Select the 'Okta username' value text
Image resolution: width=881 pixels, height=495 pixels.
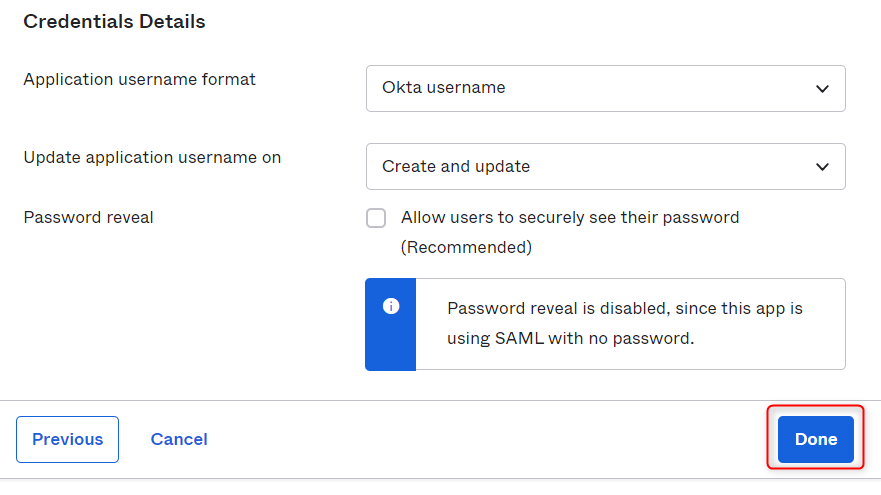pos(443,88)
